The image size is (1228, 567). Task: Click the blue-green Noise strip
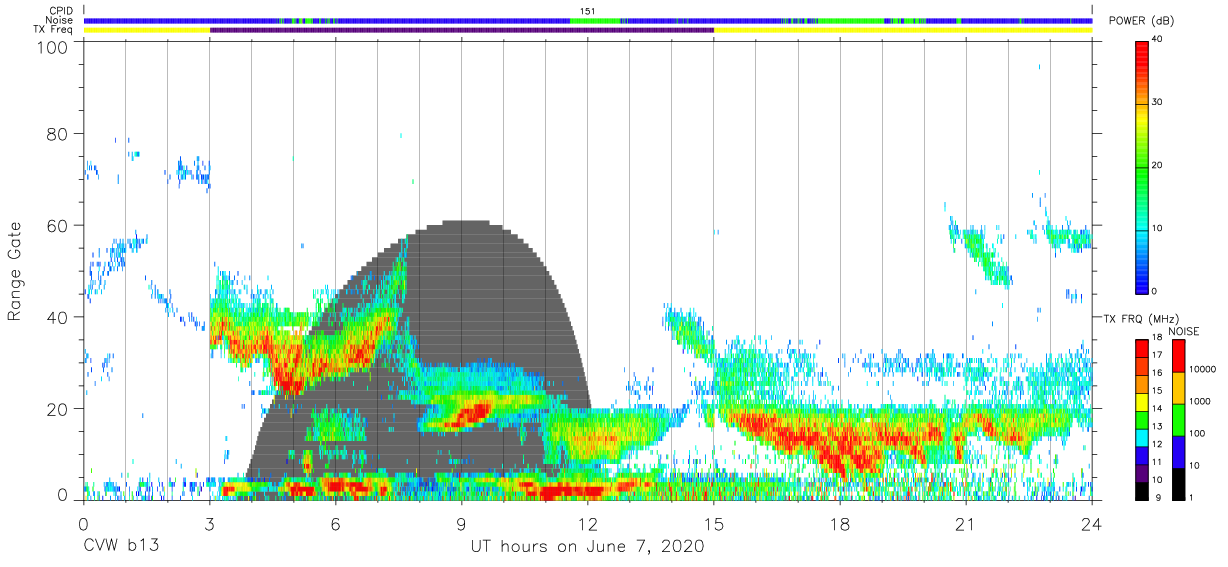pyautogui.click(x=588, y=20)
